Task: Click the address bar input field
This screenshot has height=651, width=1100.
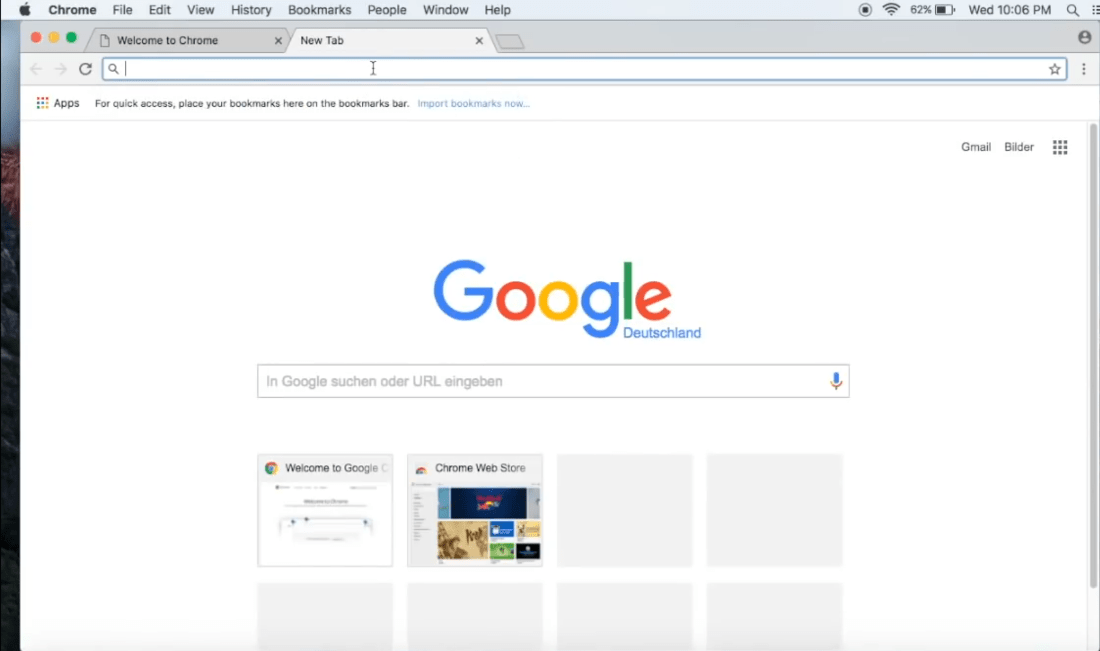Action: click(584, 69)
